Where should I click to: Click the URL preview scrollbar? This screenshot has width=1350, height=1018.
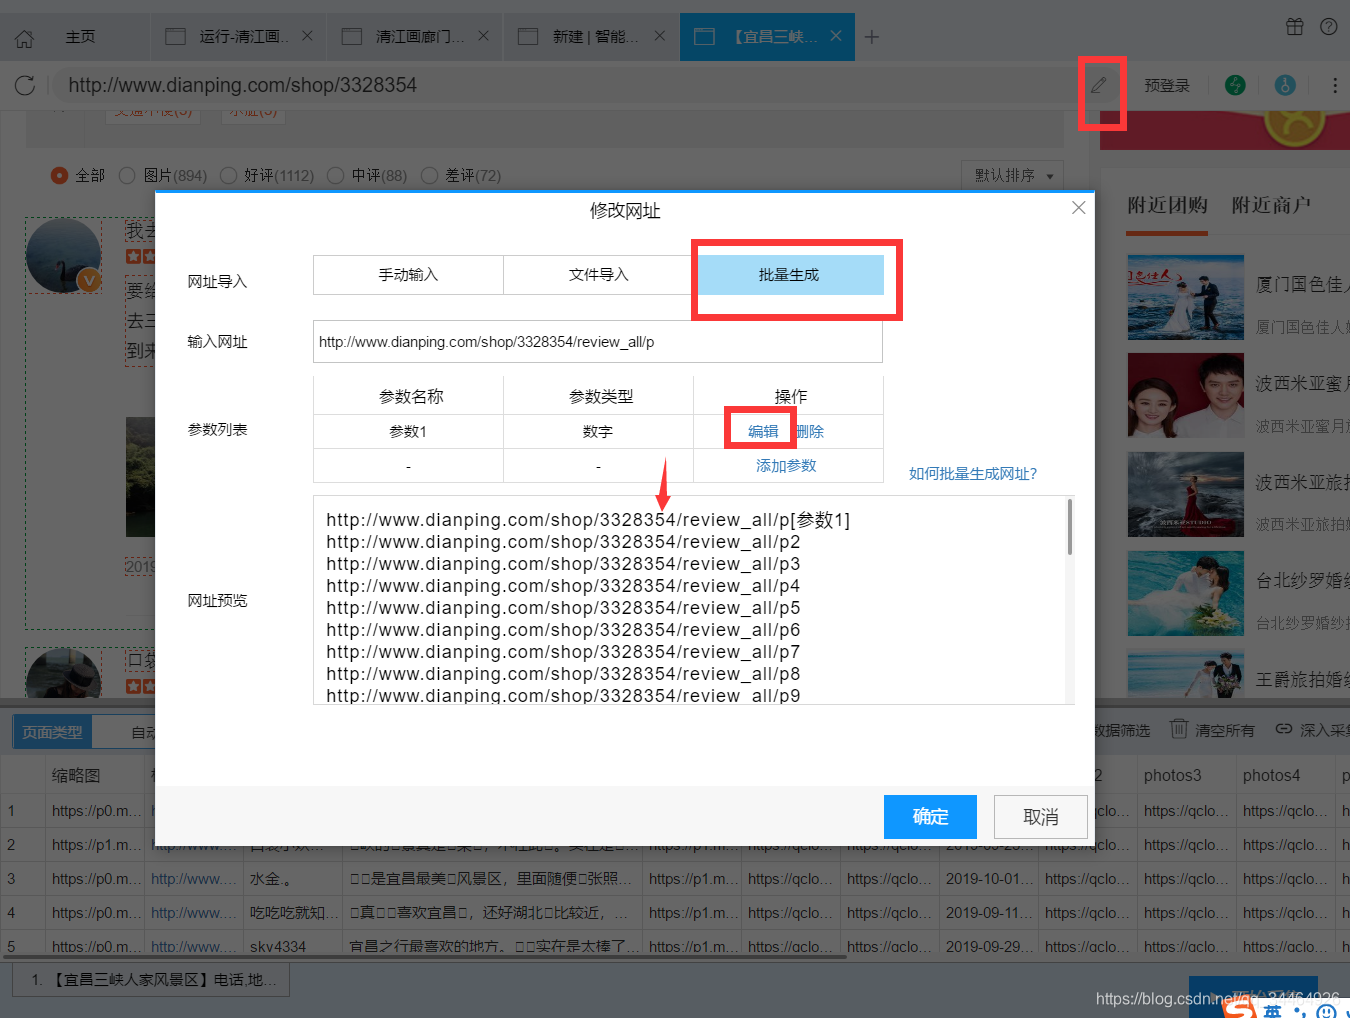(x=1069, y=527)
